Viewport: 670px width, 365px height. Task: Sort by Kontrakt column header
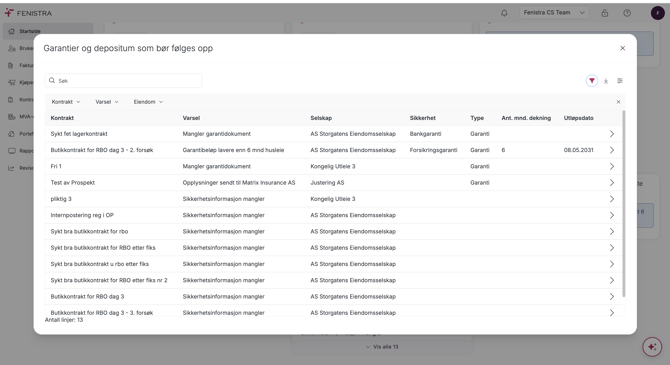click(x=62, y=118)
